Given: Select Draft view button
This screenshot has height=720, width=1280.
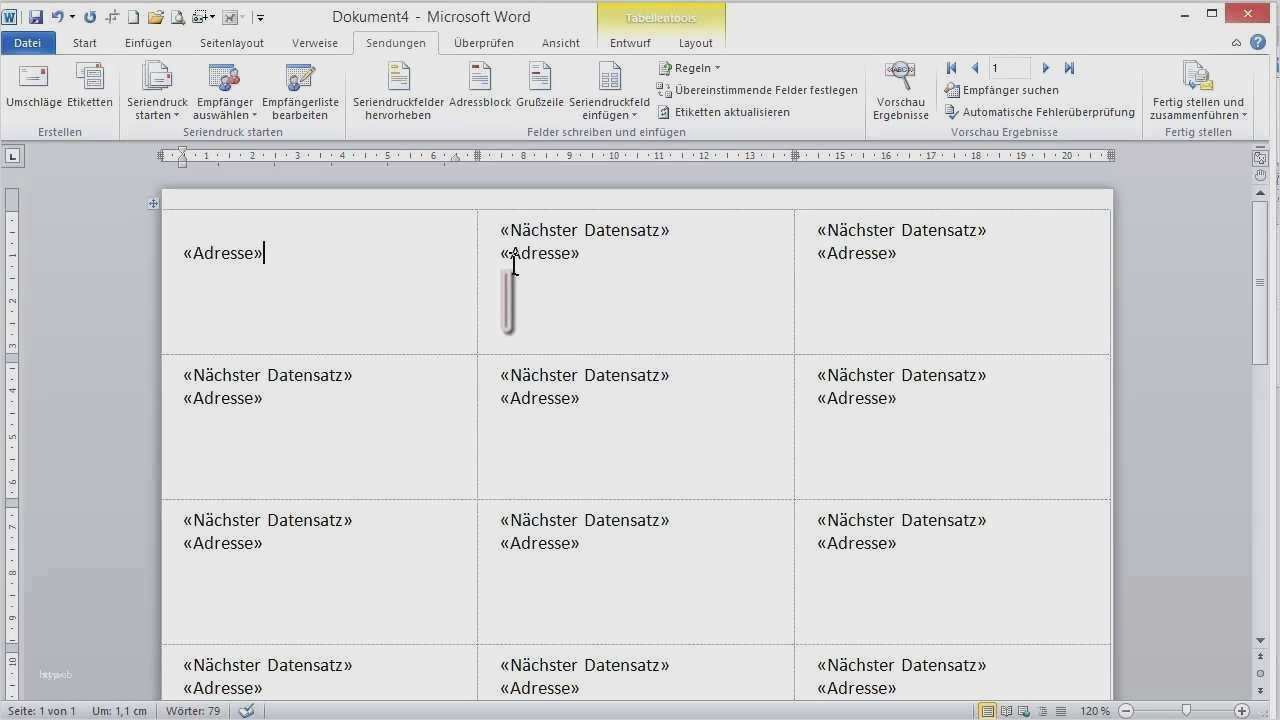Looking at the screenshot, I should tap(1060, 711).
